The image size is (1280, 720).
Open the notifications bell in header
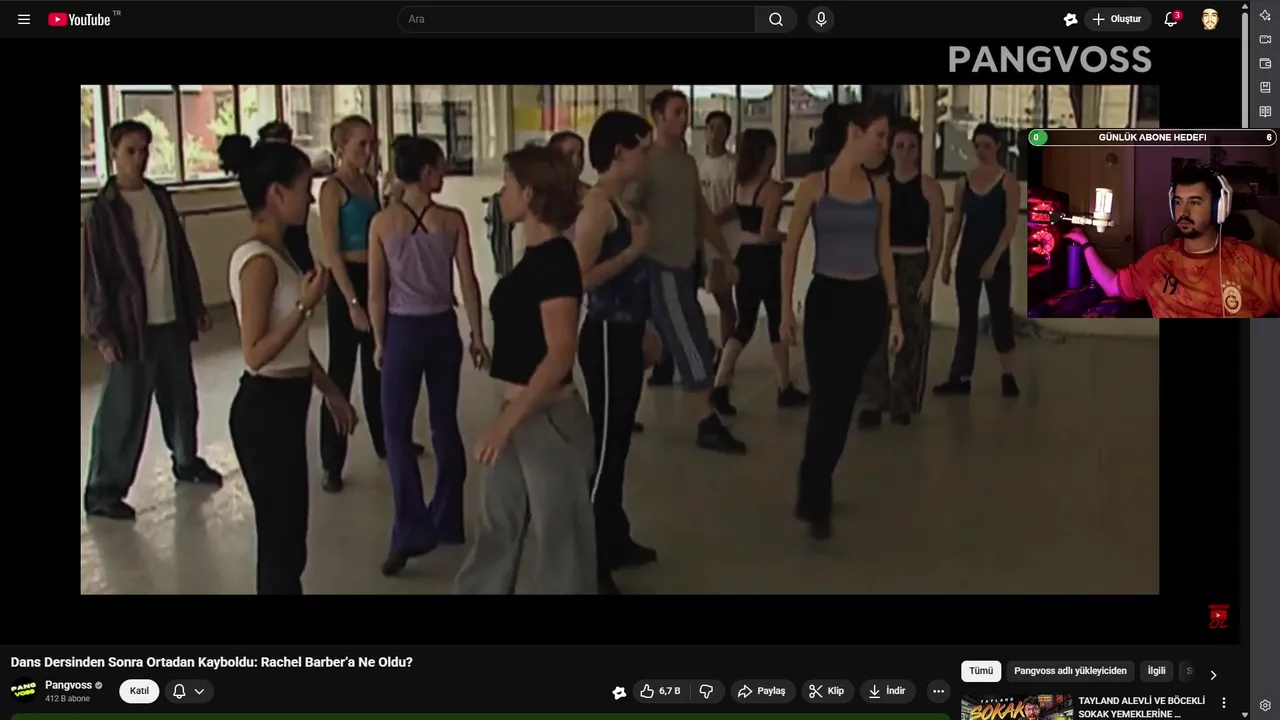pos(1171,19)
